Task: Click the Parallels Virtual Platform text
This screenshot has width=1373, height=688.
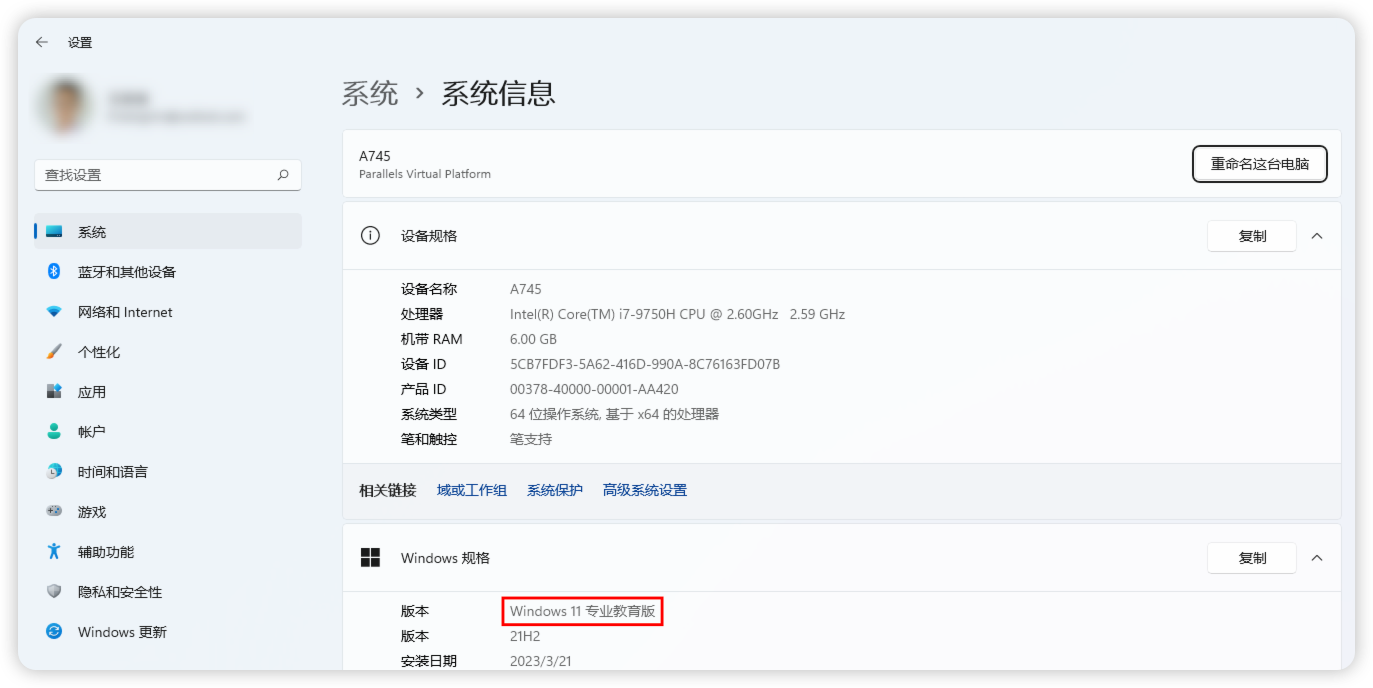Action: click(425, 174)
